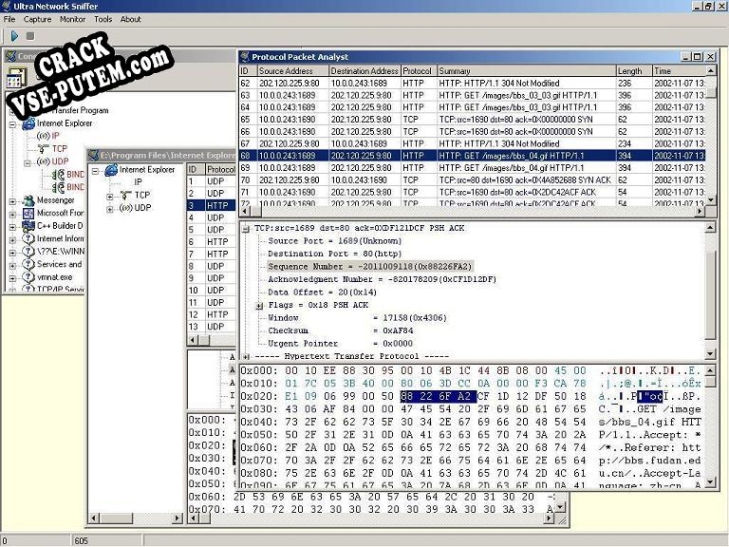Open the Capture menu

(x=37, y=19)
